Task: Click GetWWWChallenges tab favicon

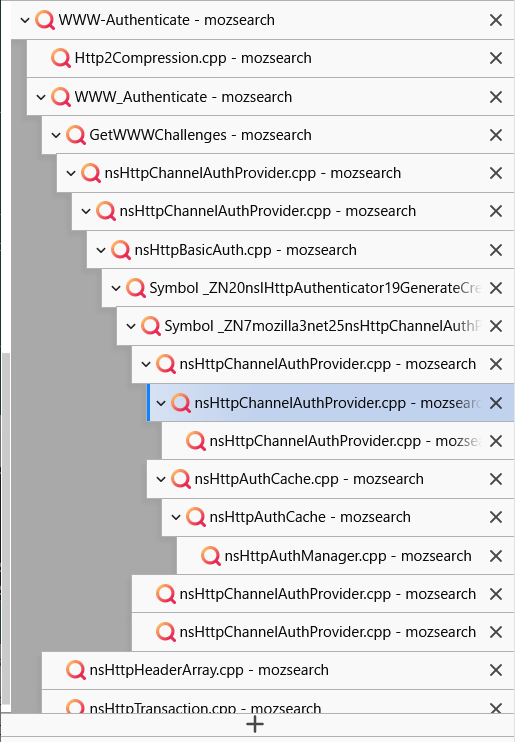Action: 76,135
